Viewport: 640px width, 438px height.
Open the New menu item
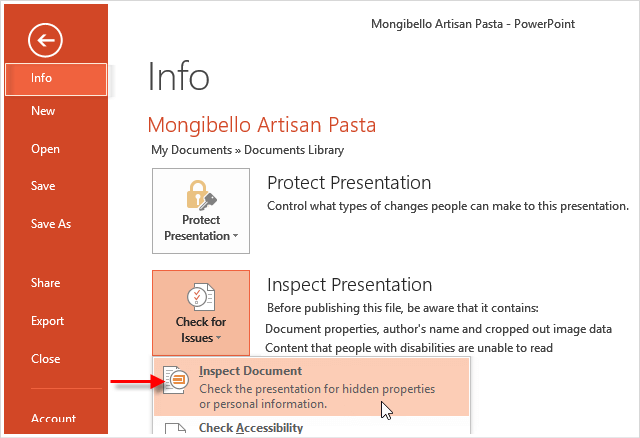coord(43,111)
